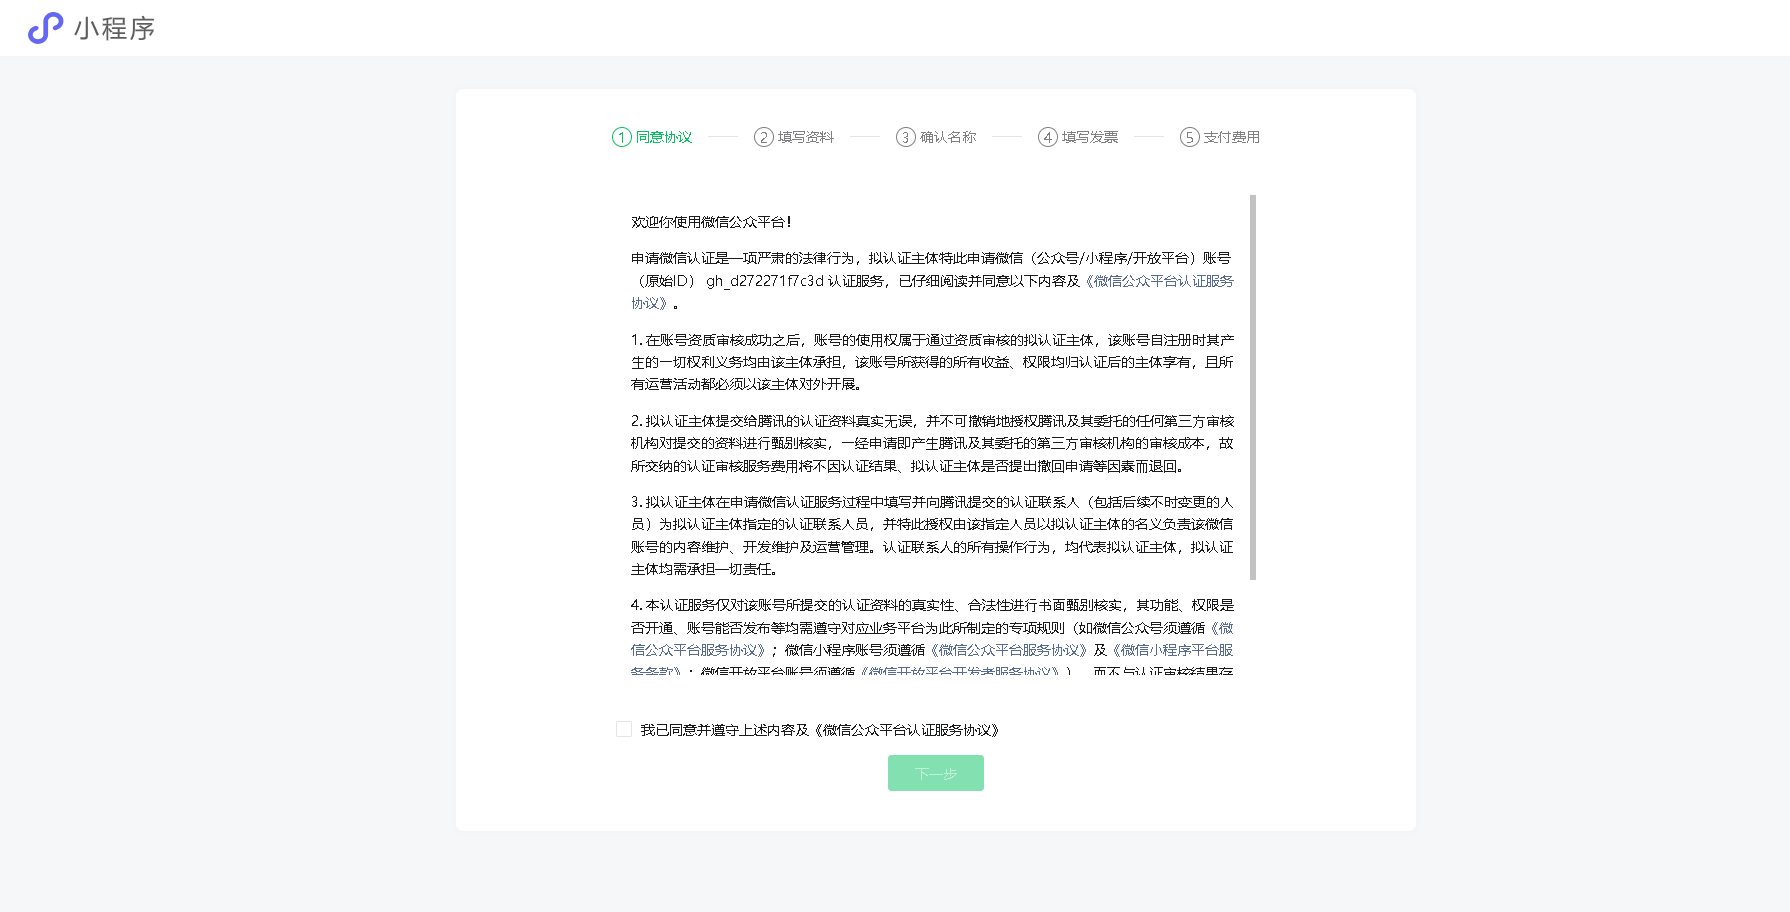Click the 小程序 title text
Image resolution: width=1790 pixels, height=912 pixels.
click(115, 29)
